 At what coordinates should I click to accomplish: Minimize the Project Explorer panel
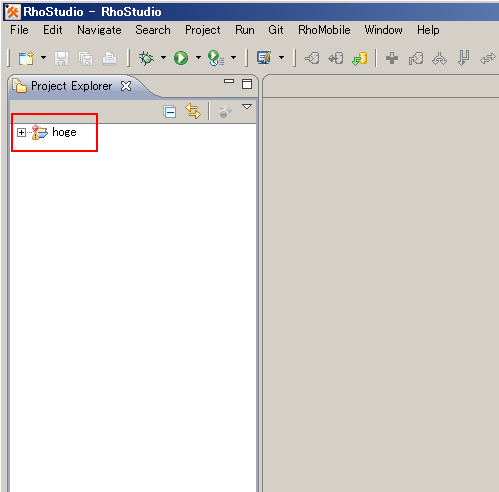[229, 81]
